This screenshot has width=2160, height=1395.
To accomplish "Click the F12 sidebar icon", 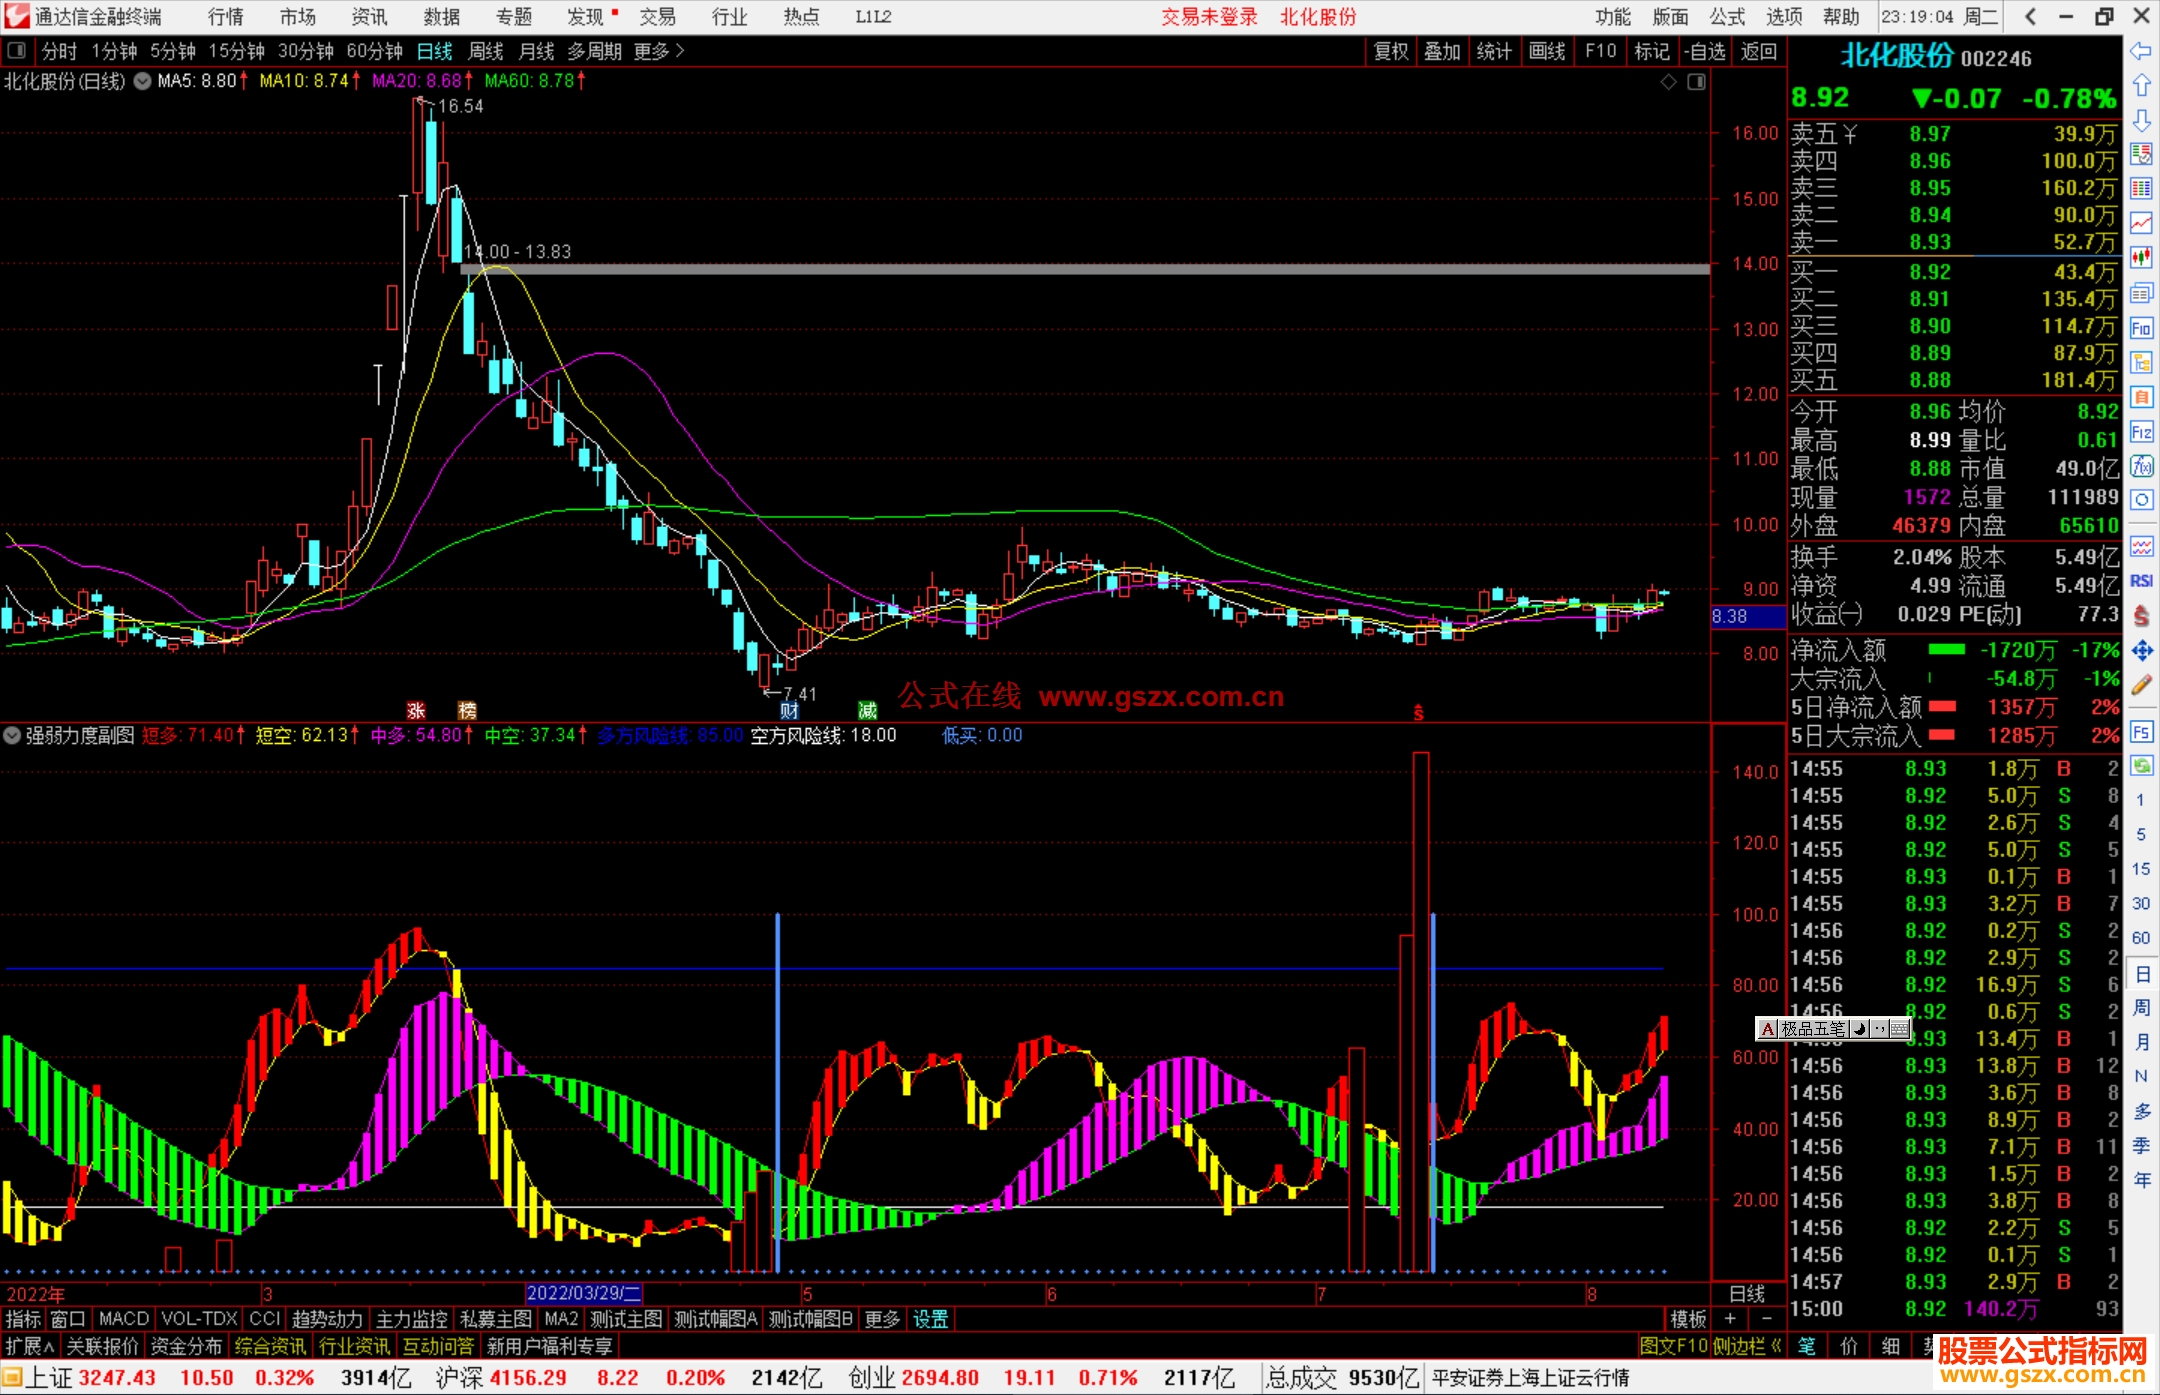I will click(2141, 432).
